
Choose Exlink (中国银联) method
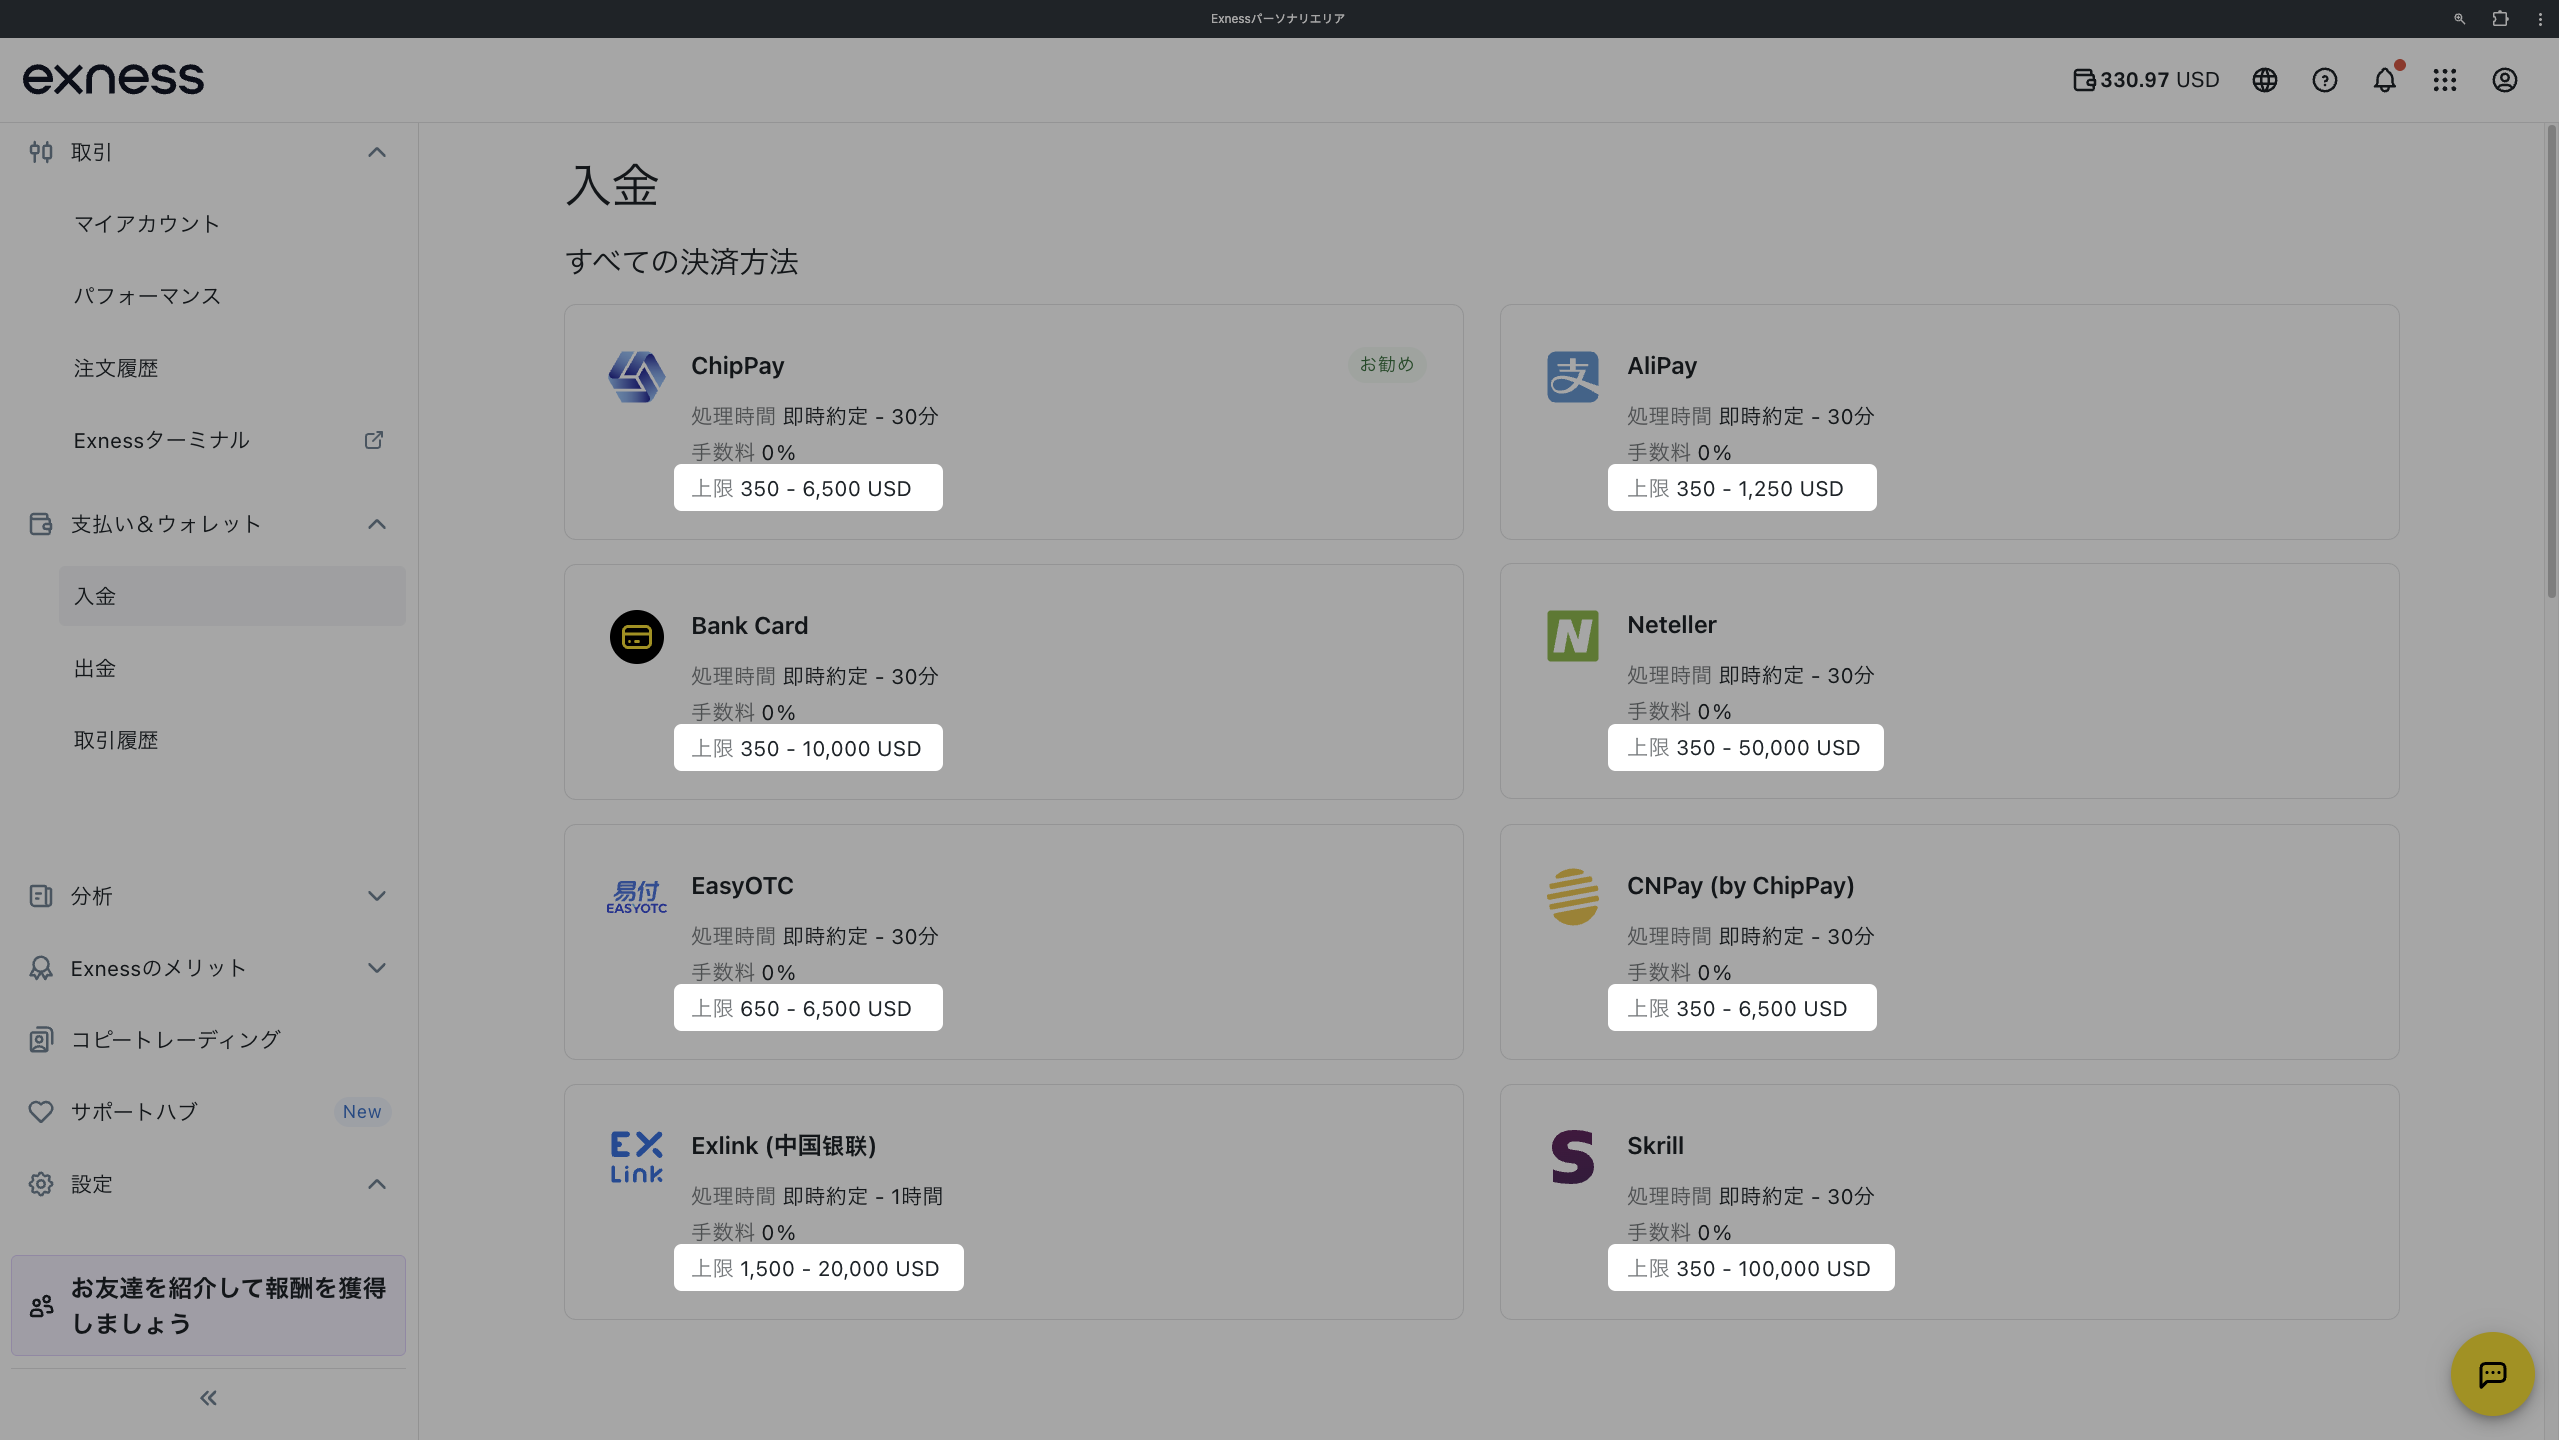1013,1202
